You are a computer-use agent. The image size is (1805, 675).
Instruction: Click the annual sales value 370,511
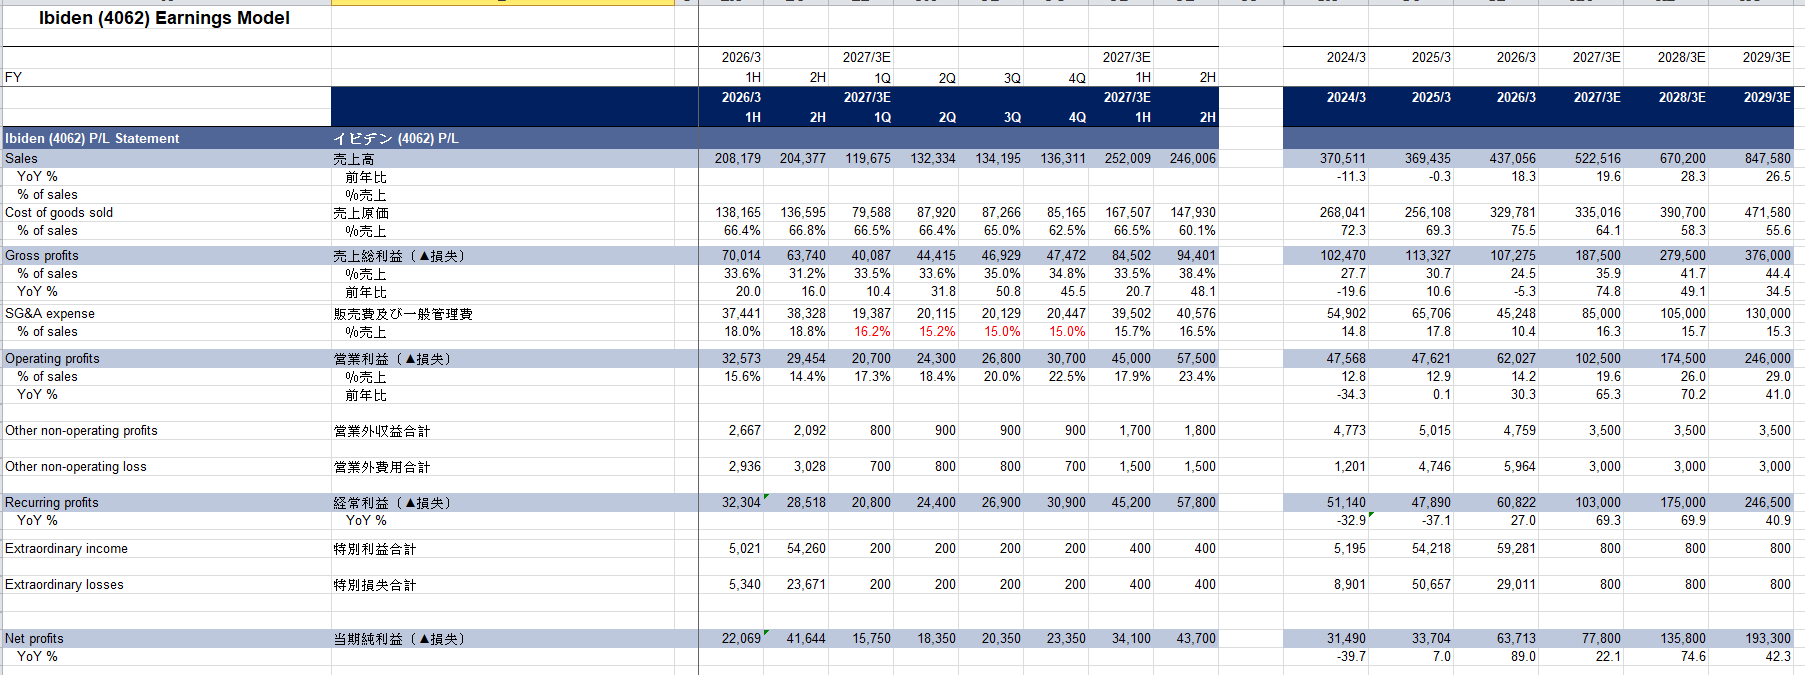pos(1342,158)
